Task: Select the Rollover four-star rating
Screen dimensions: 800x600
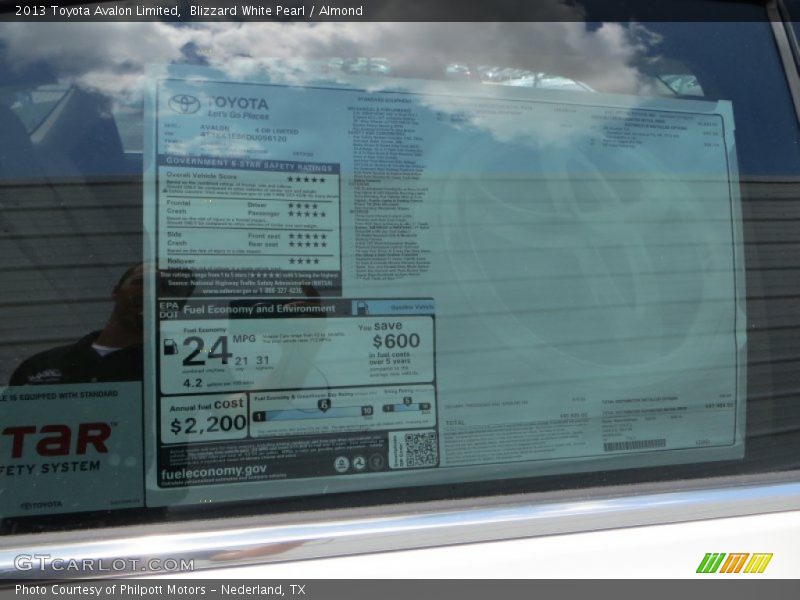Action: (x=302, y=262)
